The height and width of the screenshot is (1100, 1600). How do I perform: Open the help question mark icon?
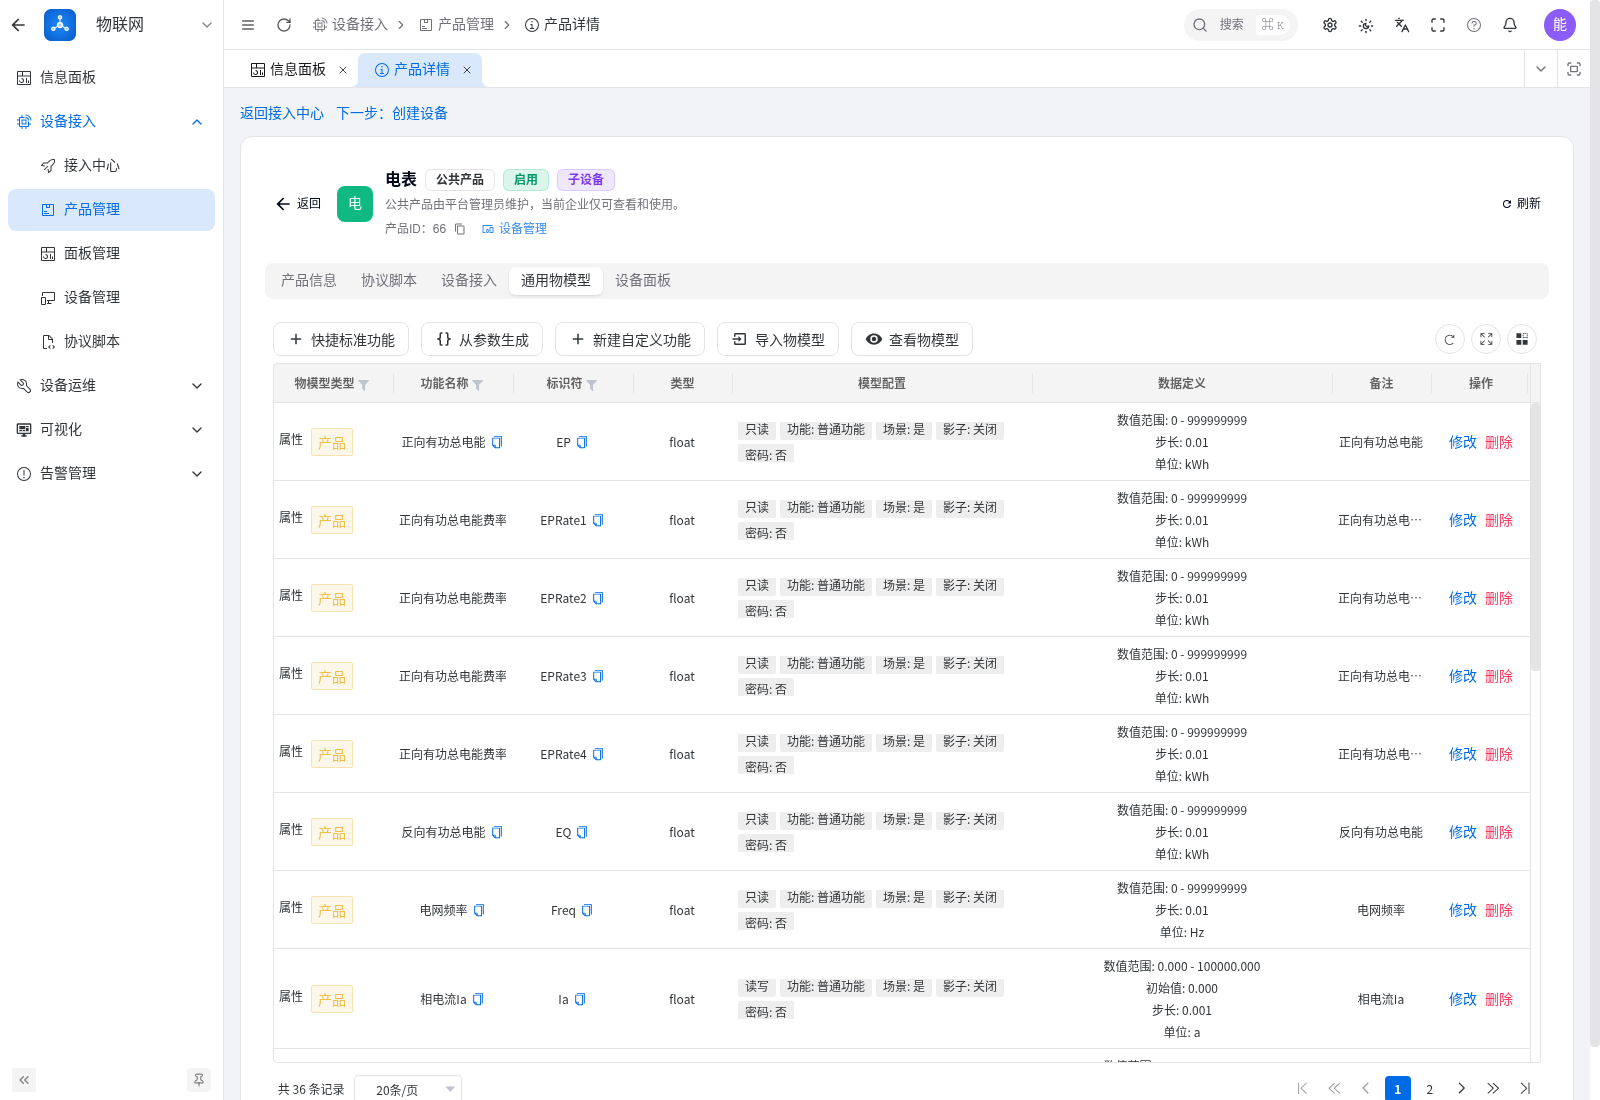click(x=1474, y=25)
